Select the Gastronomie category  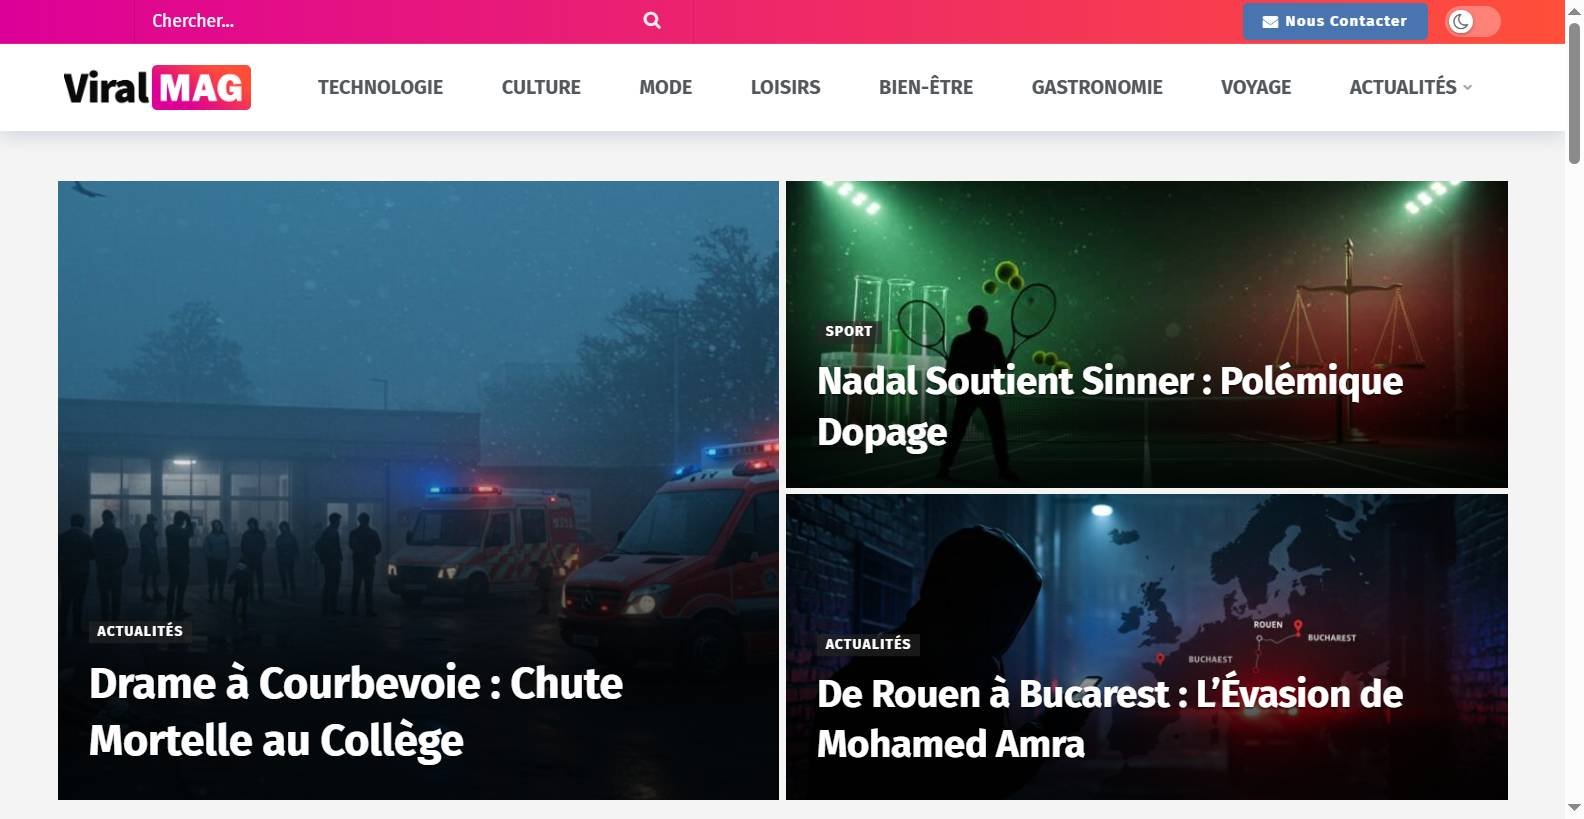pos(1097,87)
